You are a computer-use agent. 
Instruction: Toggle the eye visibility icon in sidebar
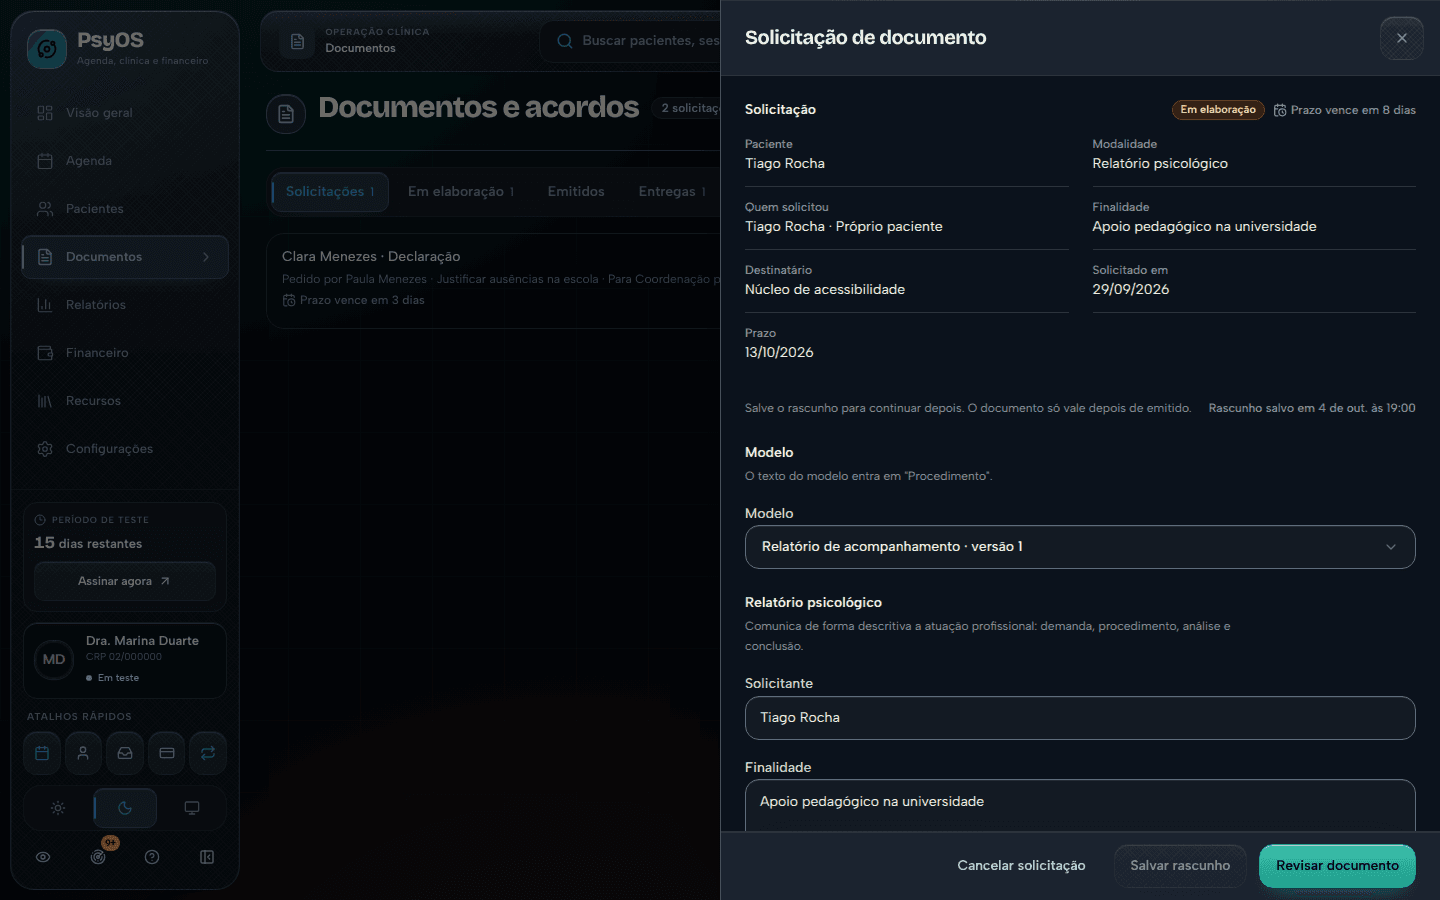tap(43, 857)
